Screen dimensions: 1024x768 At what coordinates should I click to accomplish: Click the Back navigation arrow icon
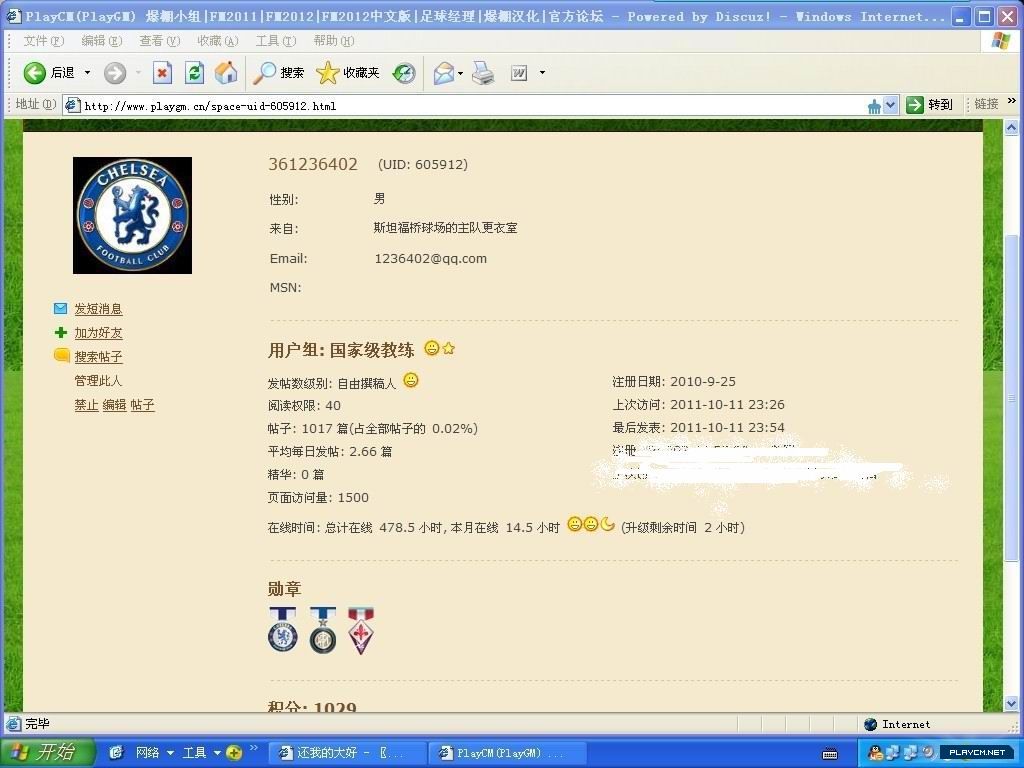coord(35,73)
